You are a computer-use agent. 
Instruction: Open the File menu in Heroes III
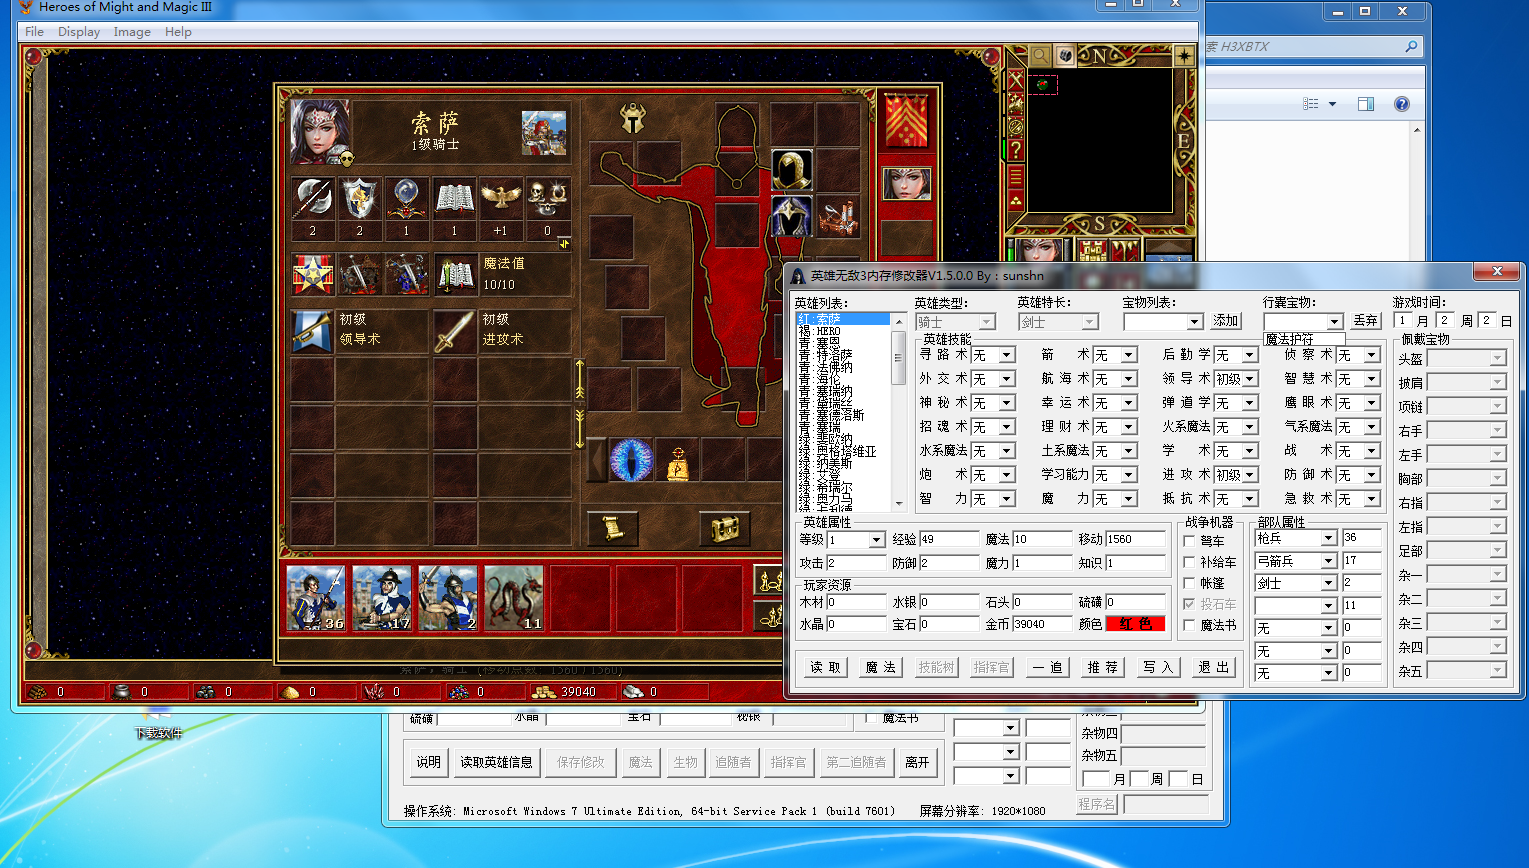tap(34, 32)
